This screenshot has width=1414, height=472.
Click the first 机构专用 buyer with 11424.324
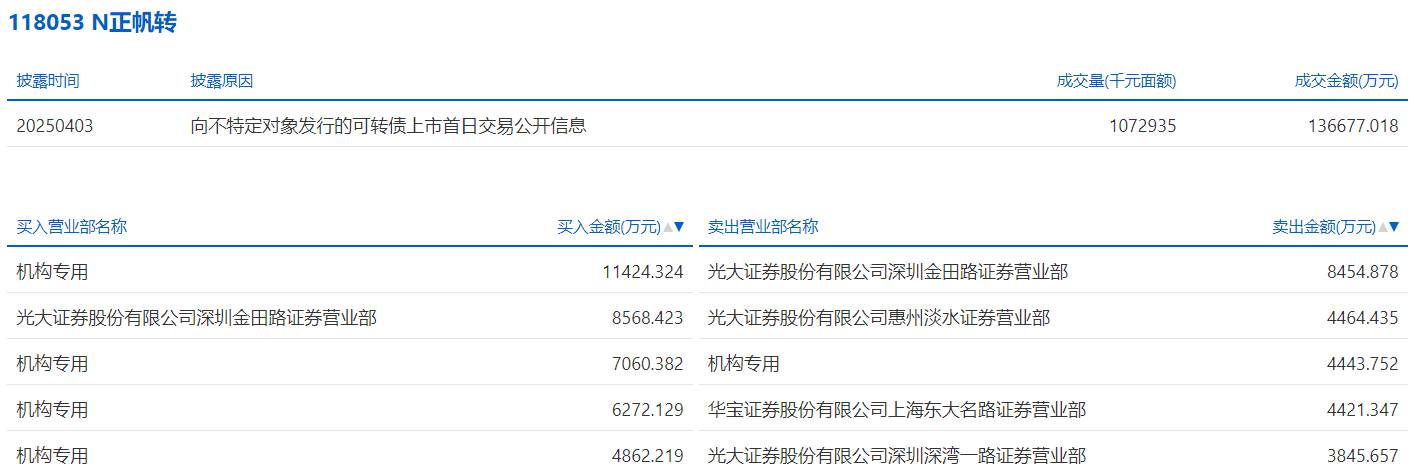(53, 272)
